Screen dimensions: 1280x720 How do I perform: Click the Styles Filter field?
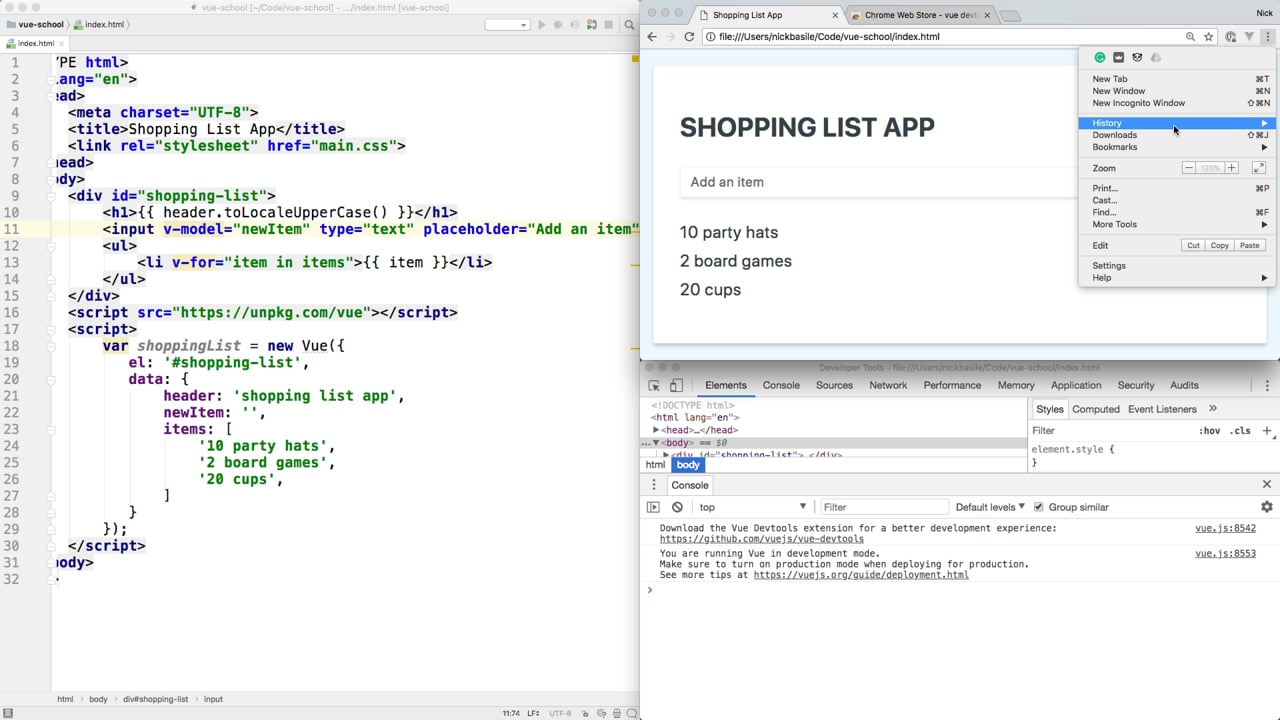coord(1110,431)
